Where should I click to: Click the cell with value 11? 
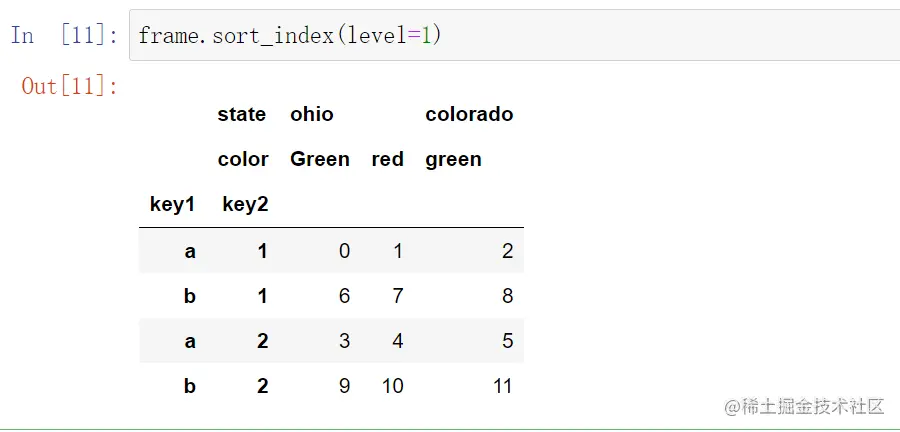[x=502, y=386]
